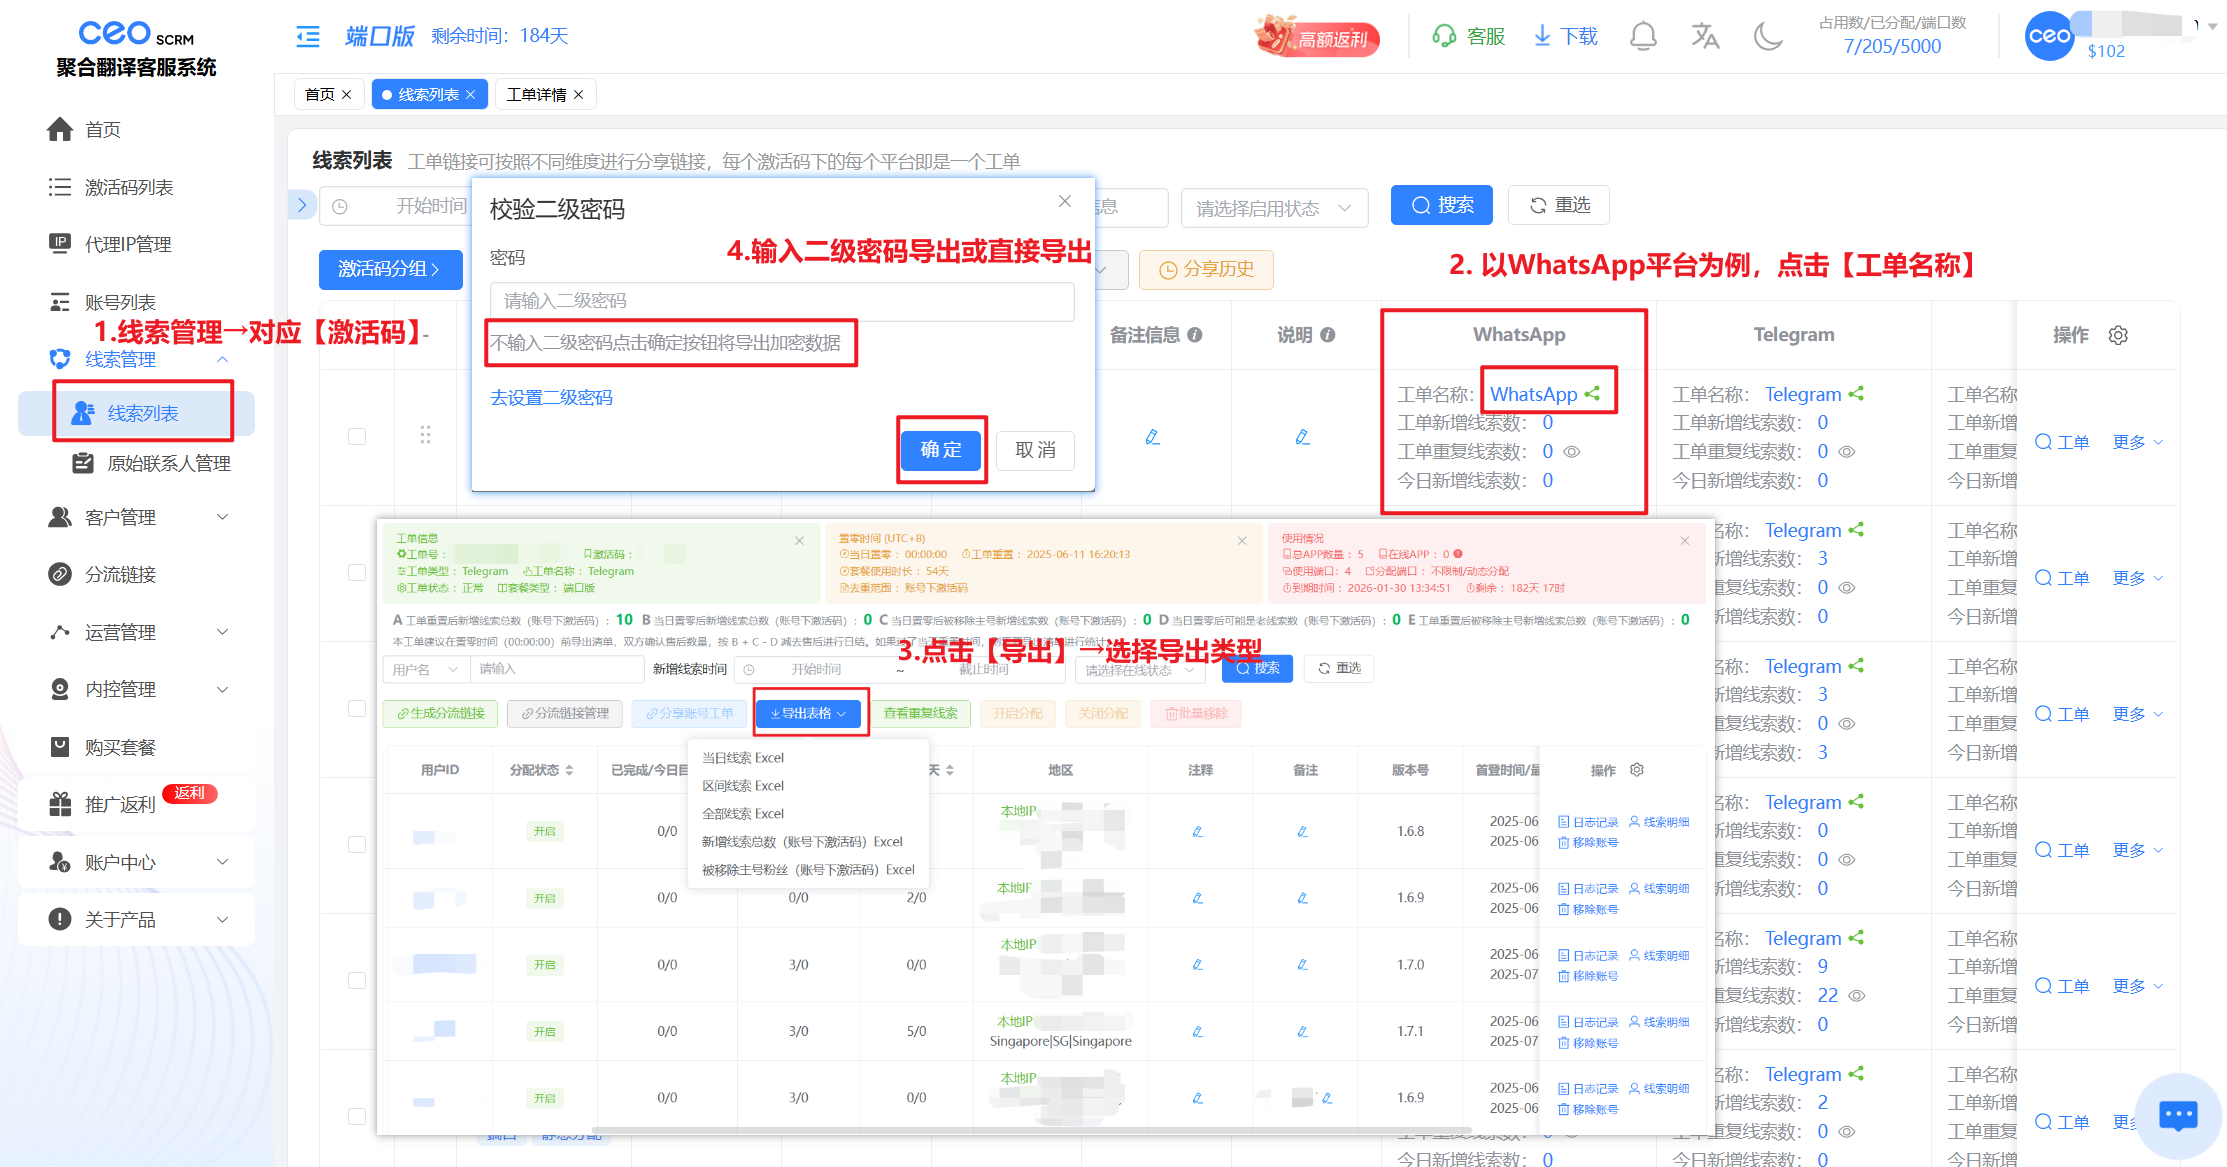2227x1167 pixels.
Task: Click the 确定 button in dialog
Action: pos(941,450)
